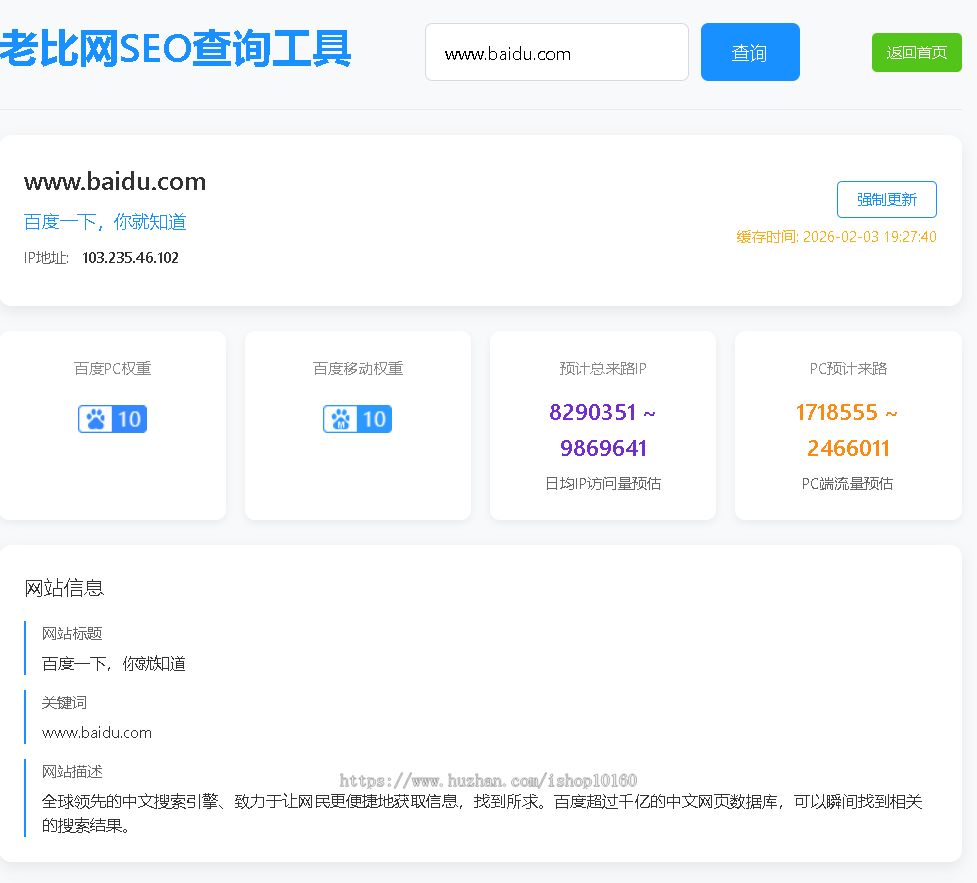Open the 百度一下，你就知道 blue title link
The height and width of the screenshot is (883, 977).
(x=105, y=222)
